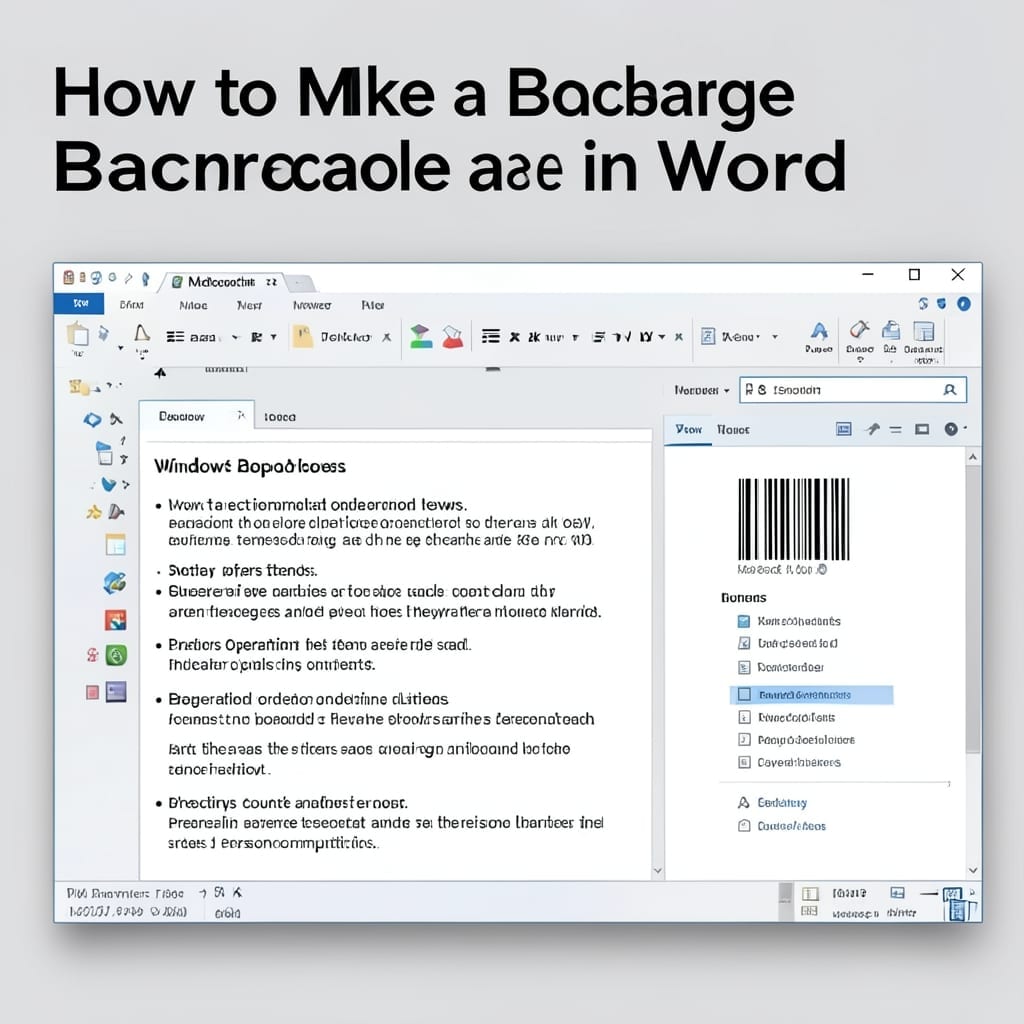Click the green round-symbol icon in sidebar
1024x1024 pixels.
[116, 655]
